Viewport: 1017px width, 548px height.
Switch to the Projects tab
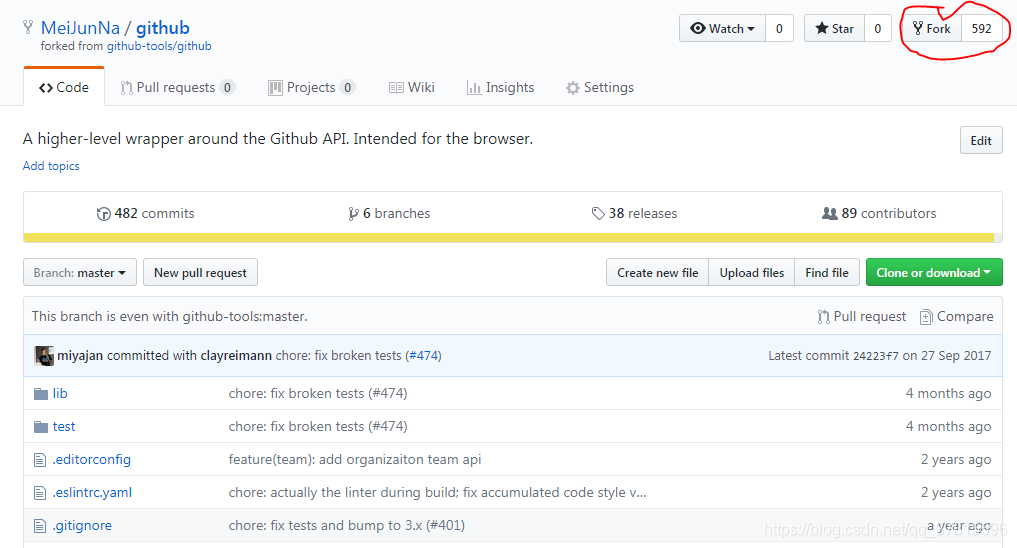311,88
